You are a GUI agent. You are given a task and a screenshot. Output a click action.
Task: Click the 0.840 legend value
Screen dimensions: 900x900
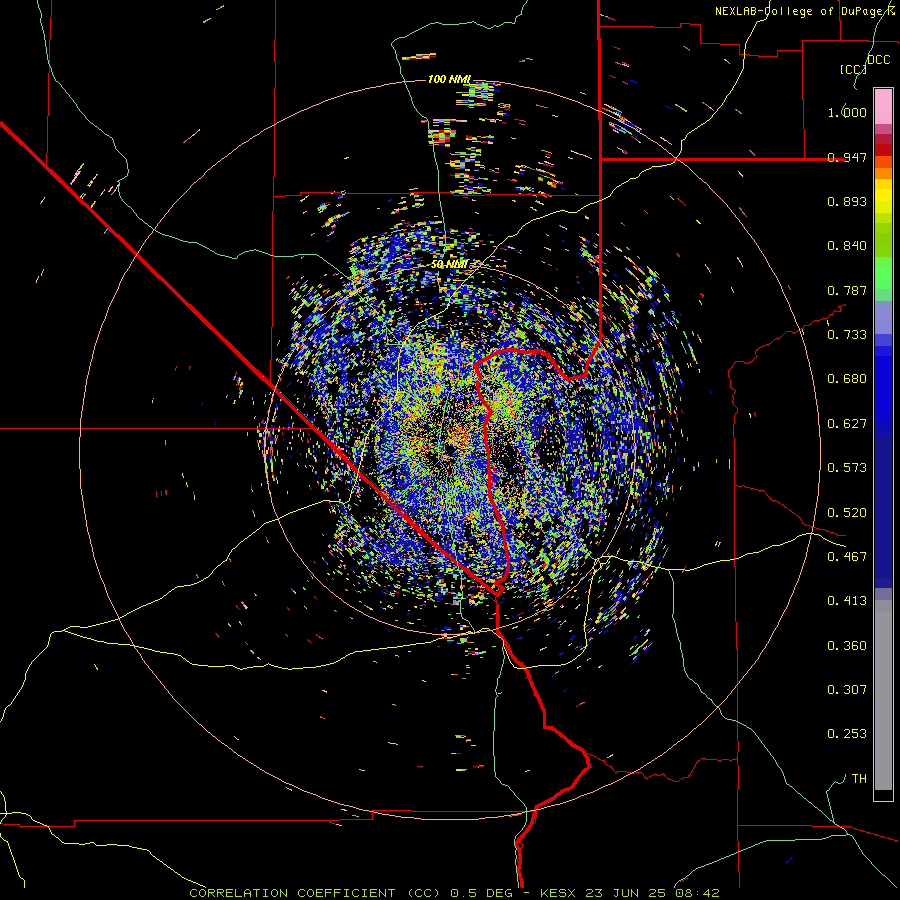(x=847, y=246)
